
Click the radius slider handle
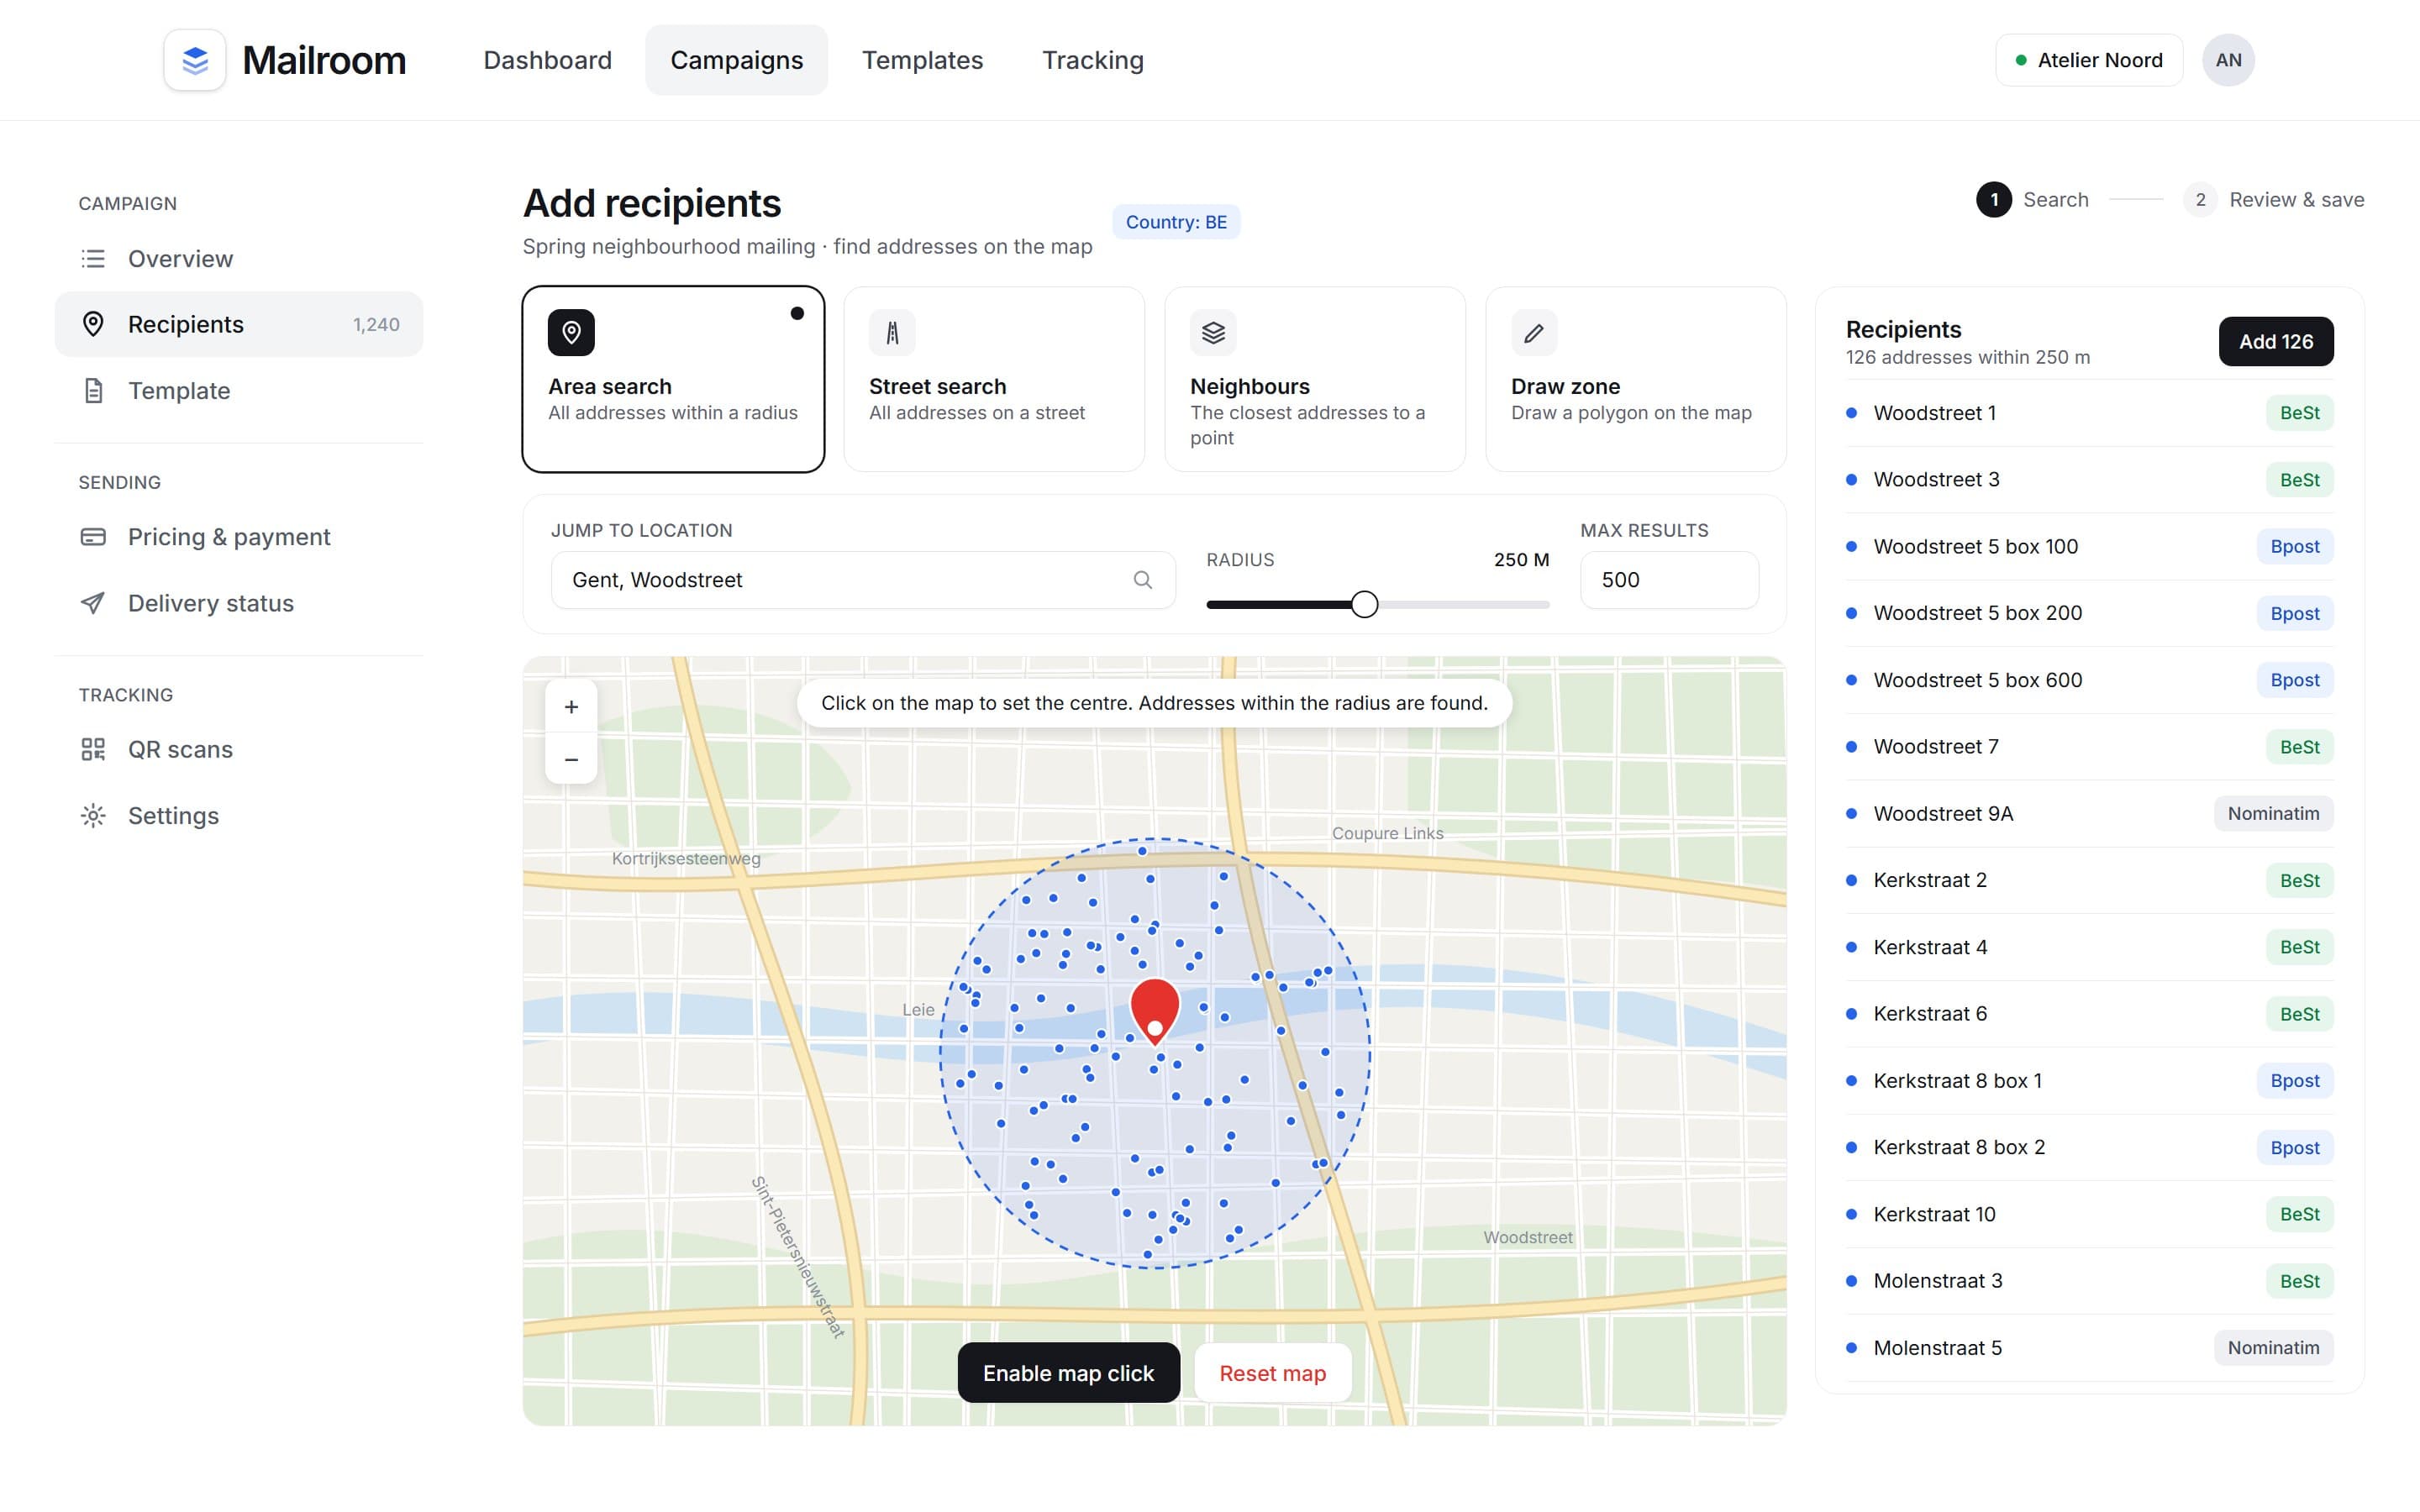tap(1364, 604)
